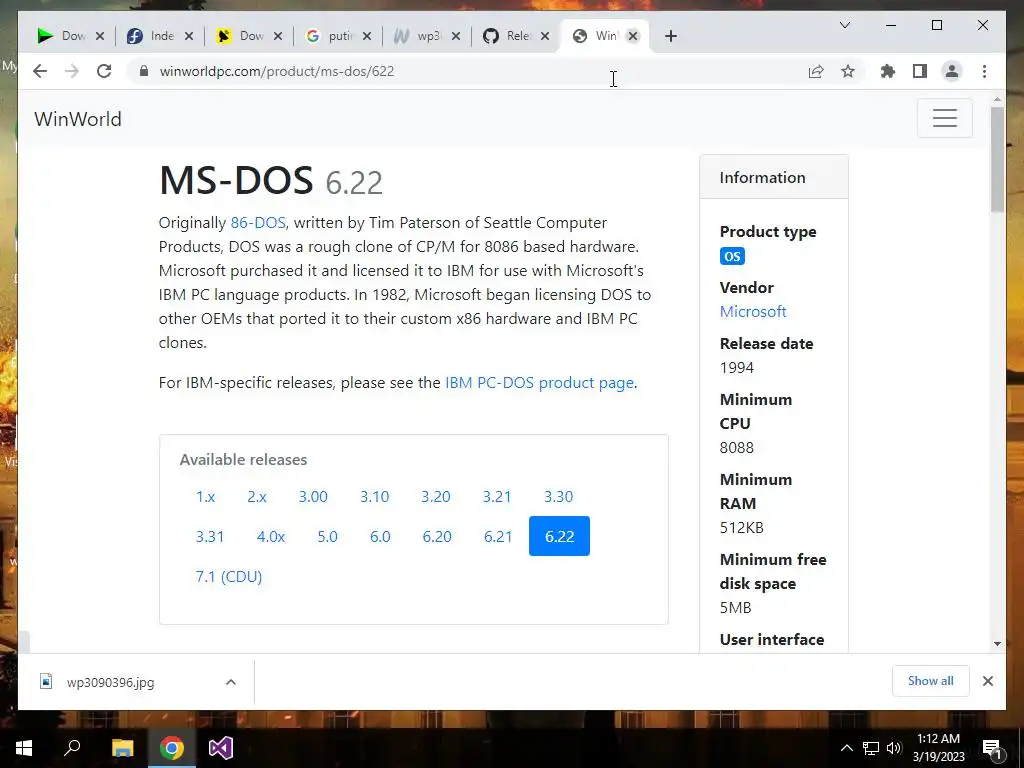The height and width of the screenshot is (768, 1024).
Task: Select release 1.x
Action: (x=206, y=496)
